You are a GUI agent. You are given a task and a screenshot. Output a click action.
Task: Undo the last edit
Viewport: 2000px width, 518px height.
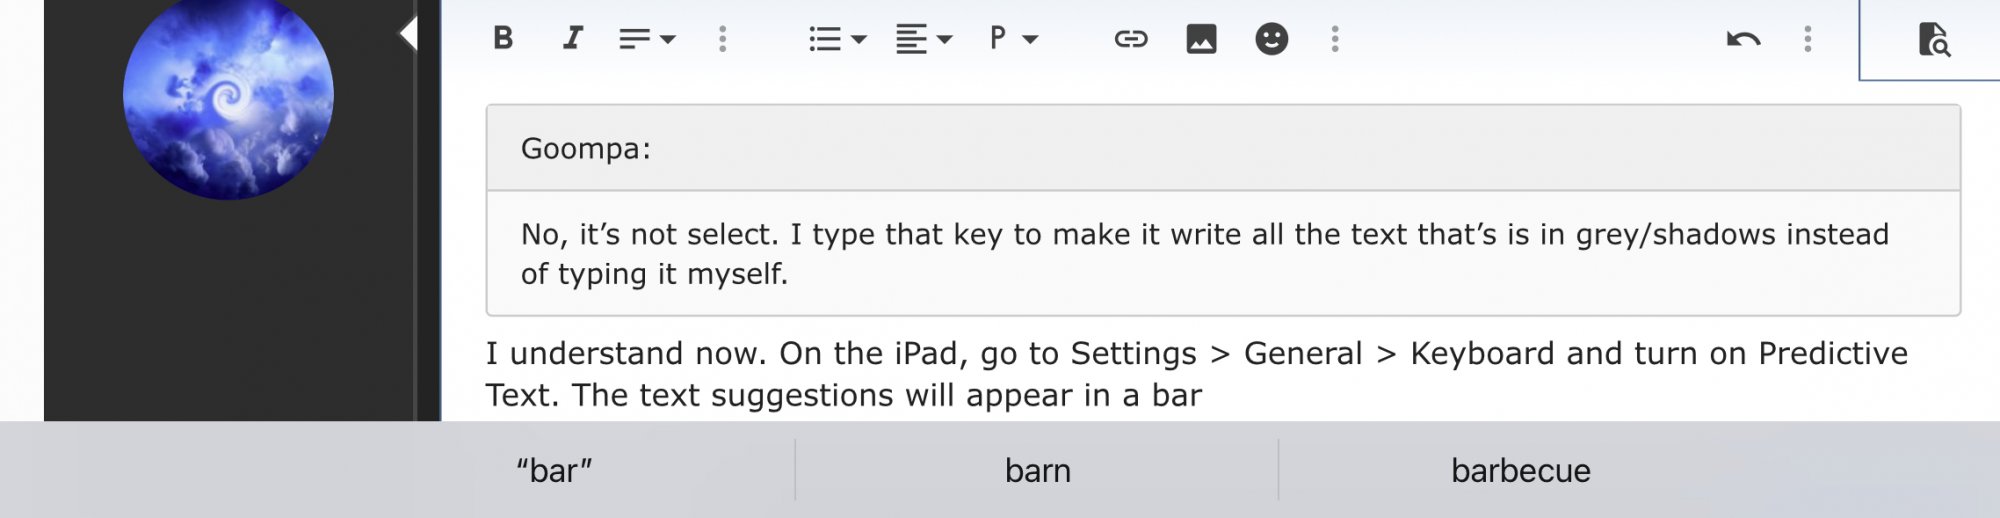click(x=1743, y=39)
